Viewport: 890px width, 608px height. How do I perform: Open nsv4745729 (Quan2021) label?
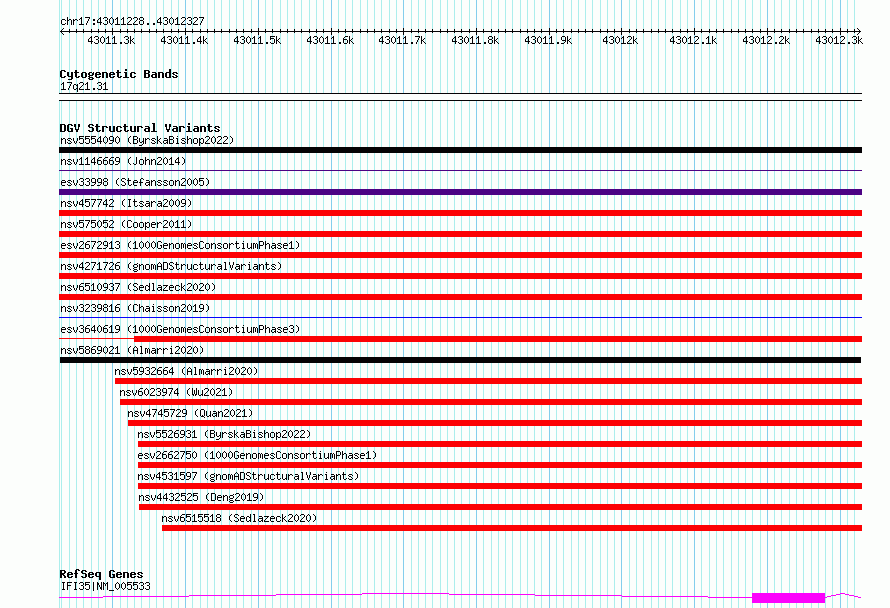pyautogui.click(x=190, y=413)
